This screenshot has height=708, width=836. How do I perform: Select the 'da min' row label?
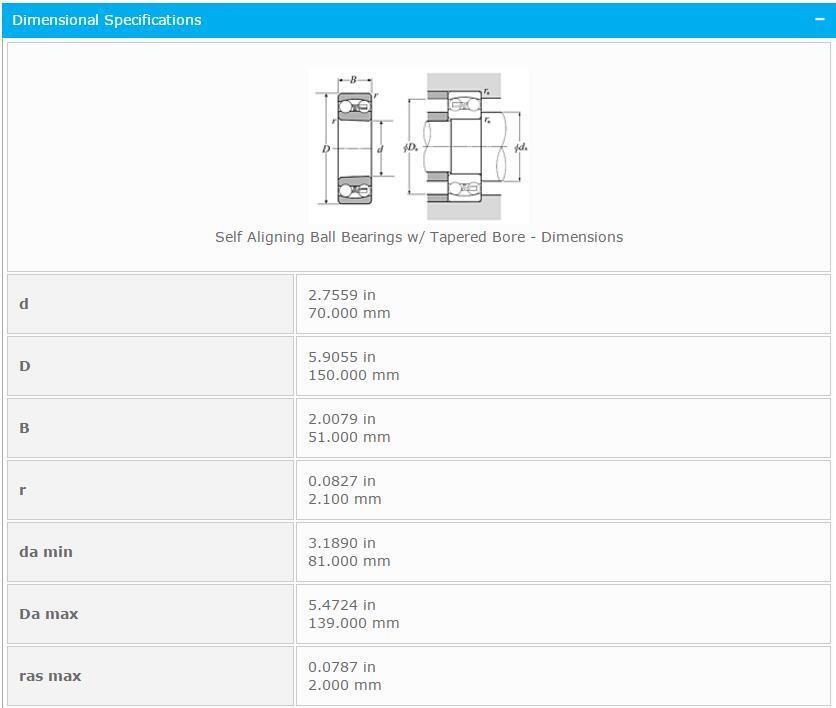pyautogui.click(x=46, y=552)
